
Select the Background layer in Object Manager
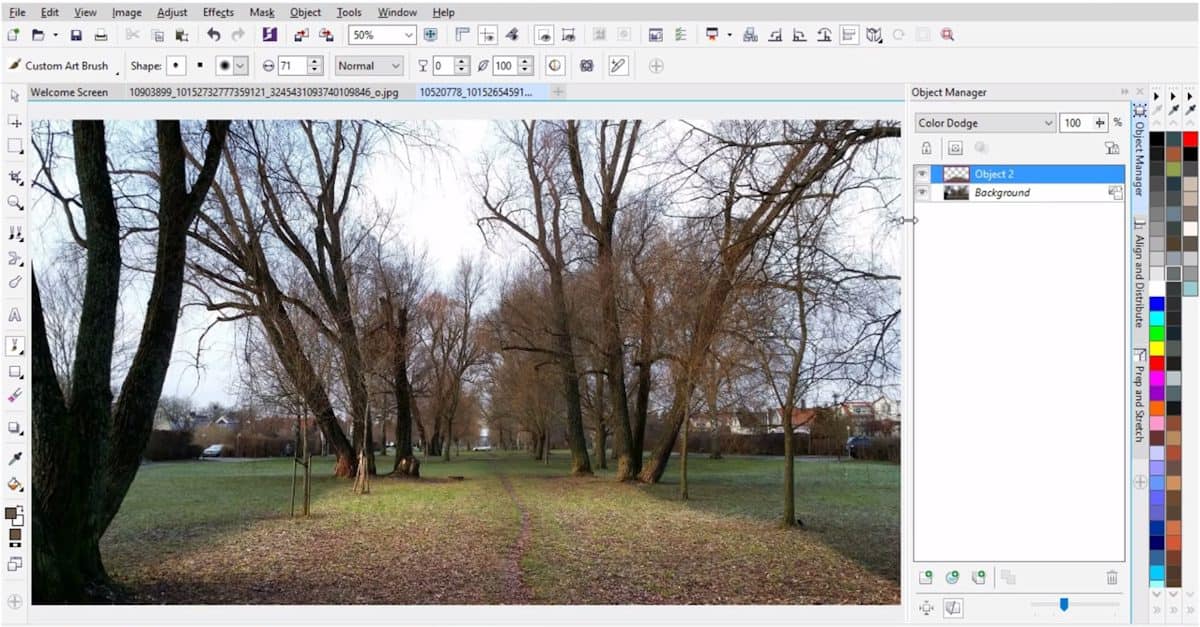tap(1002, 193)
